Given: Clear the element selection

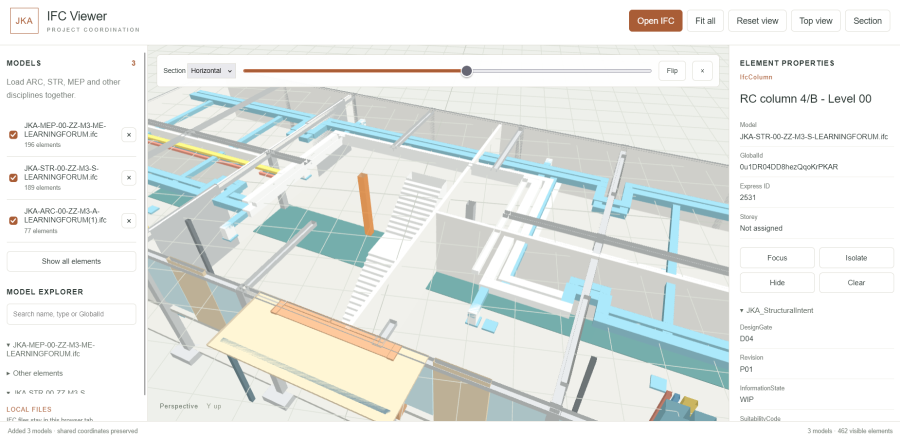Looking at the screenshot, I should [856, 282].
